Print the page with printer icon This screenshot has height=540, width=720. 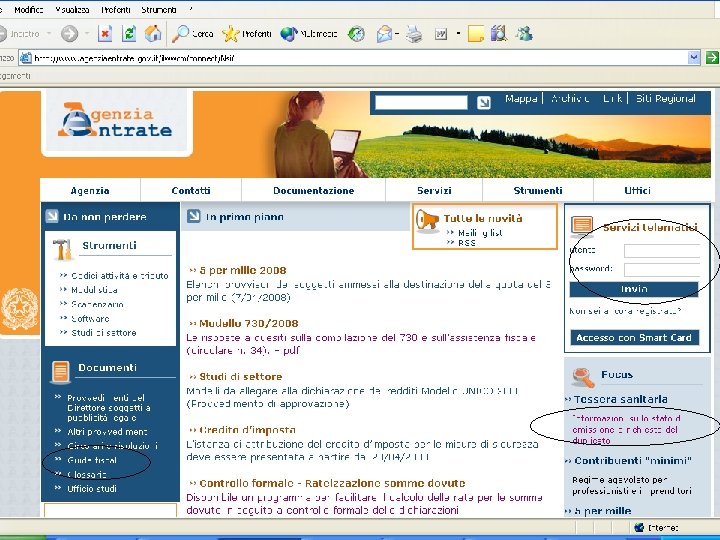pyautogui.click(x=414, y=34)
